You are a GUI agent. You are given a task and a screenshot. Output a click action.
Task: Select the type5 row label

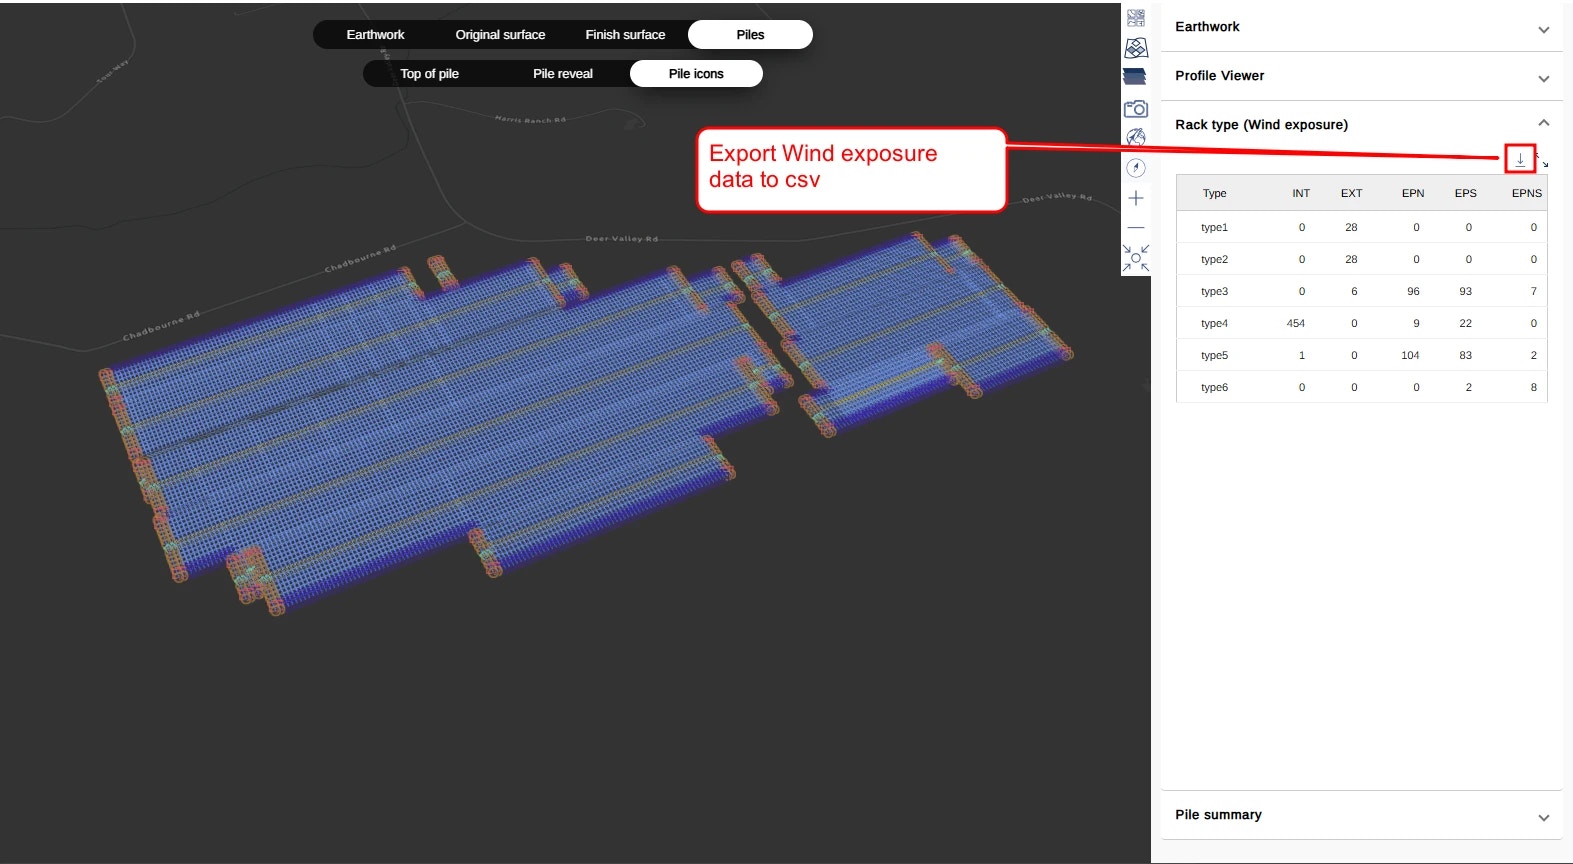coord(1214,355)
